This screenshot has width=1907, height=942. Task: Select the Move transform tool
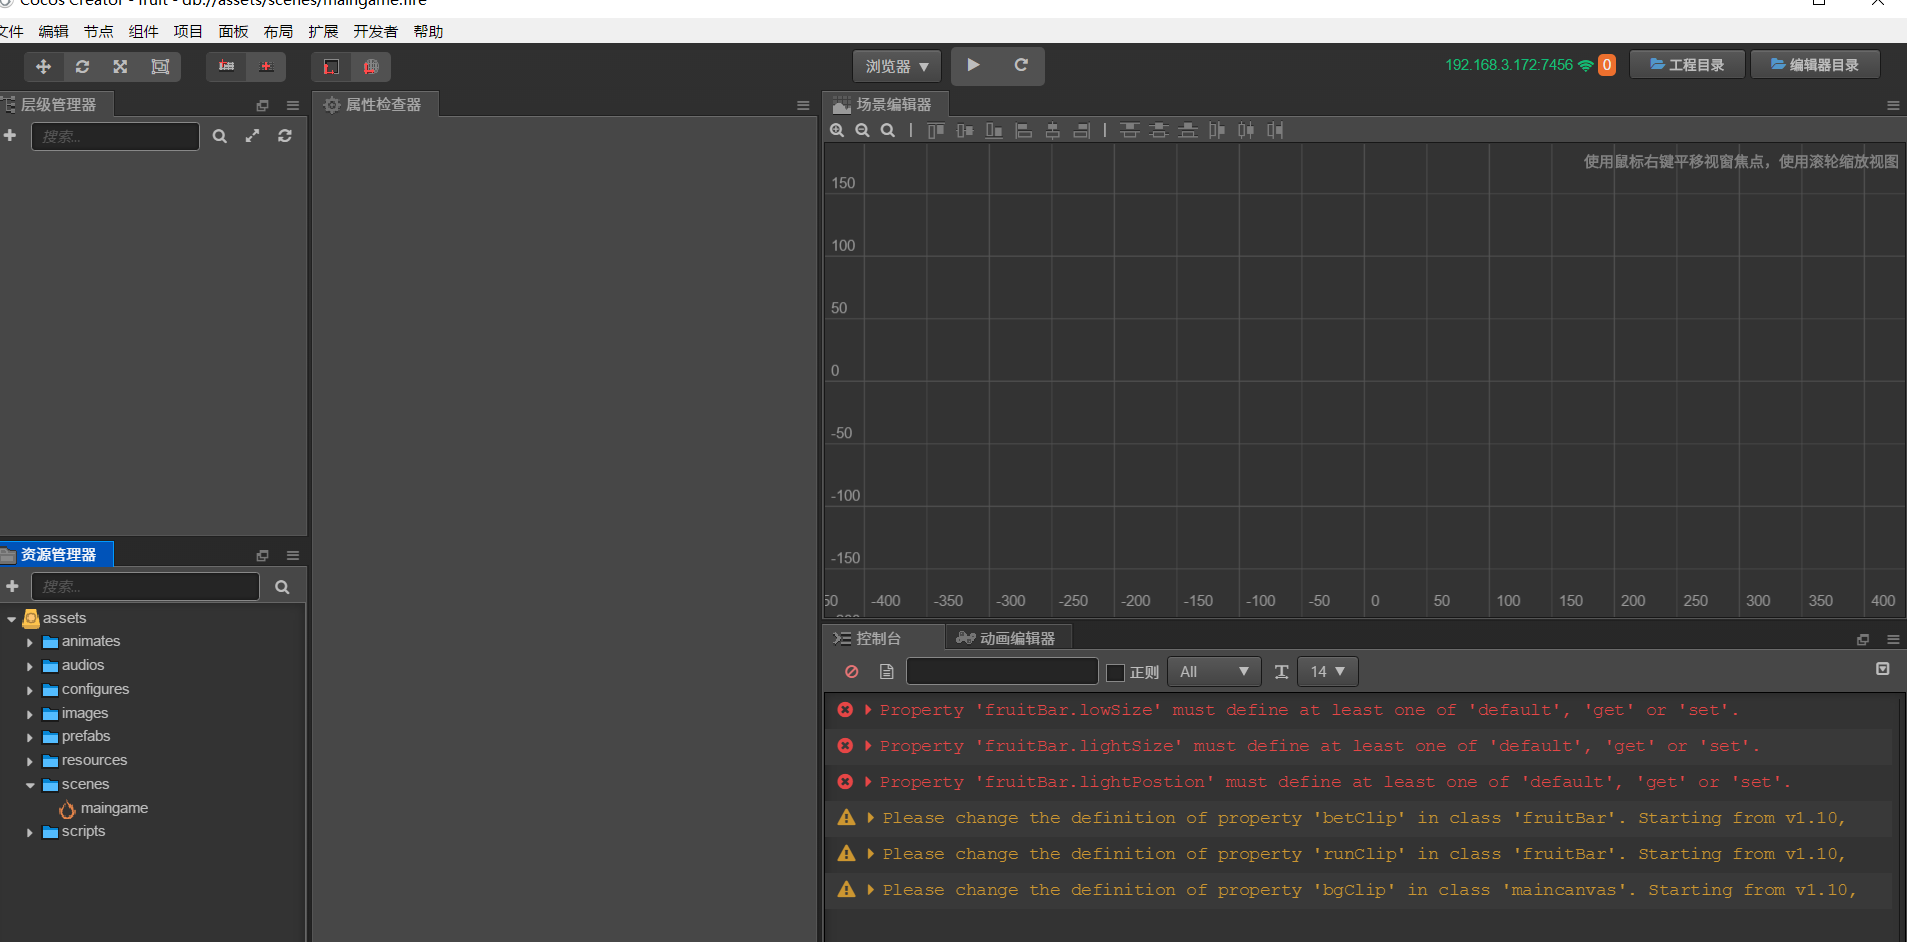[43, 67]
